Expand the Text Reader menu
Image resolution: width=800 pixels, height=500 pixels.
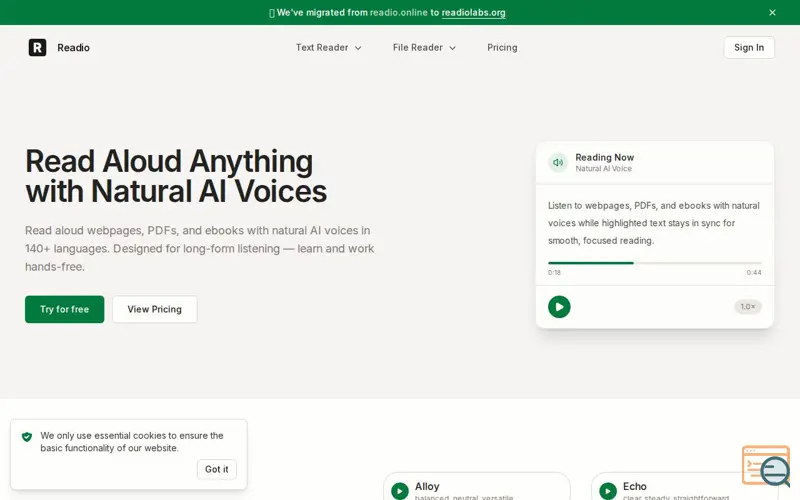click(x=329, y=47)
